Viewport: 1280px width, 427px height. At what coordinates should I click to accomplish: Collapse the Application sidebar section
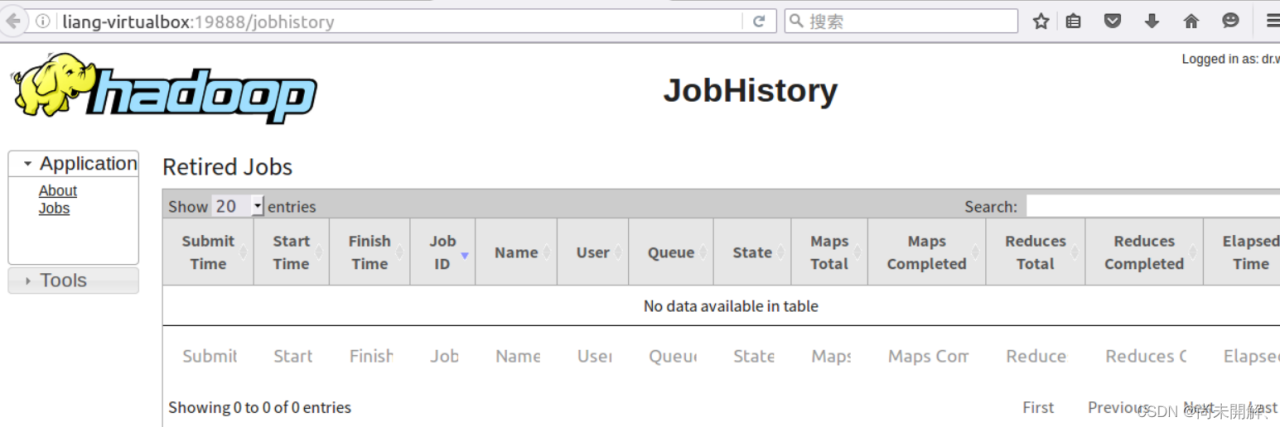point(73,164)
